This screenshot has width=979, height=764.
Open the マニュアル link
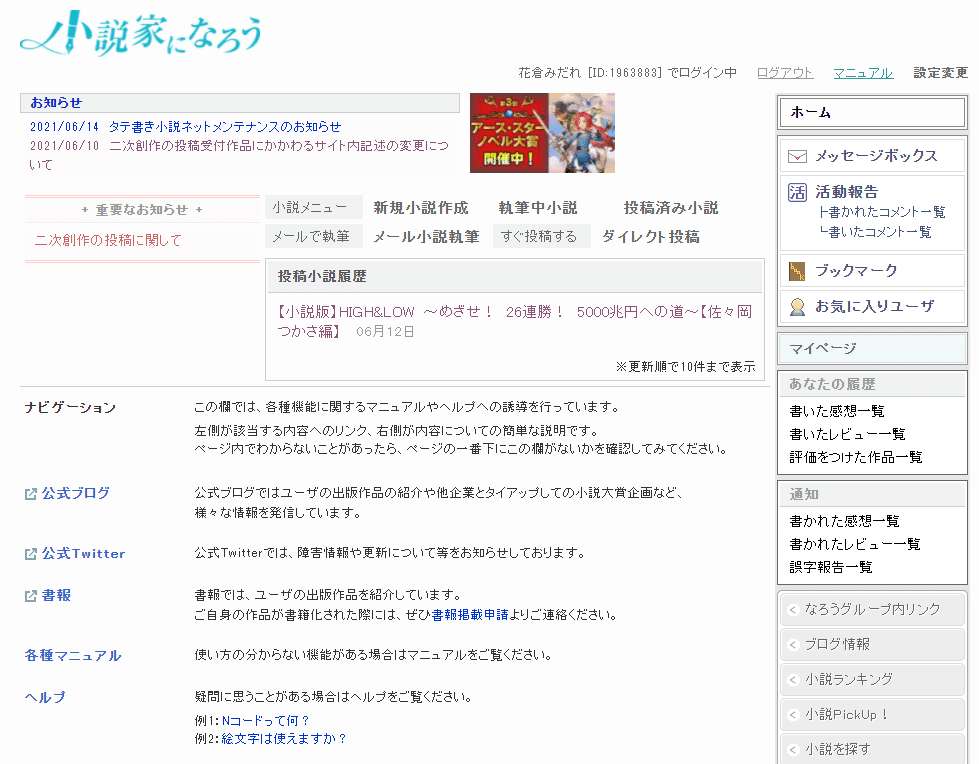pyautogui.click(x=862, y=72)
